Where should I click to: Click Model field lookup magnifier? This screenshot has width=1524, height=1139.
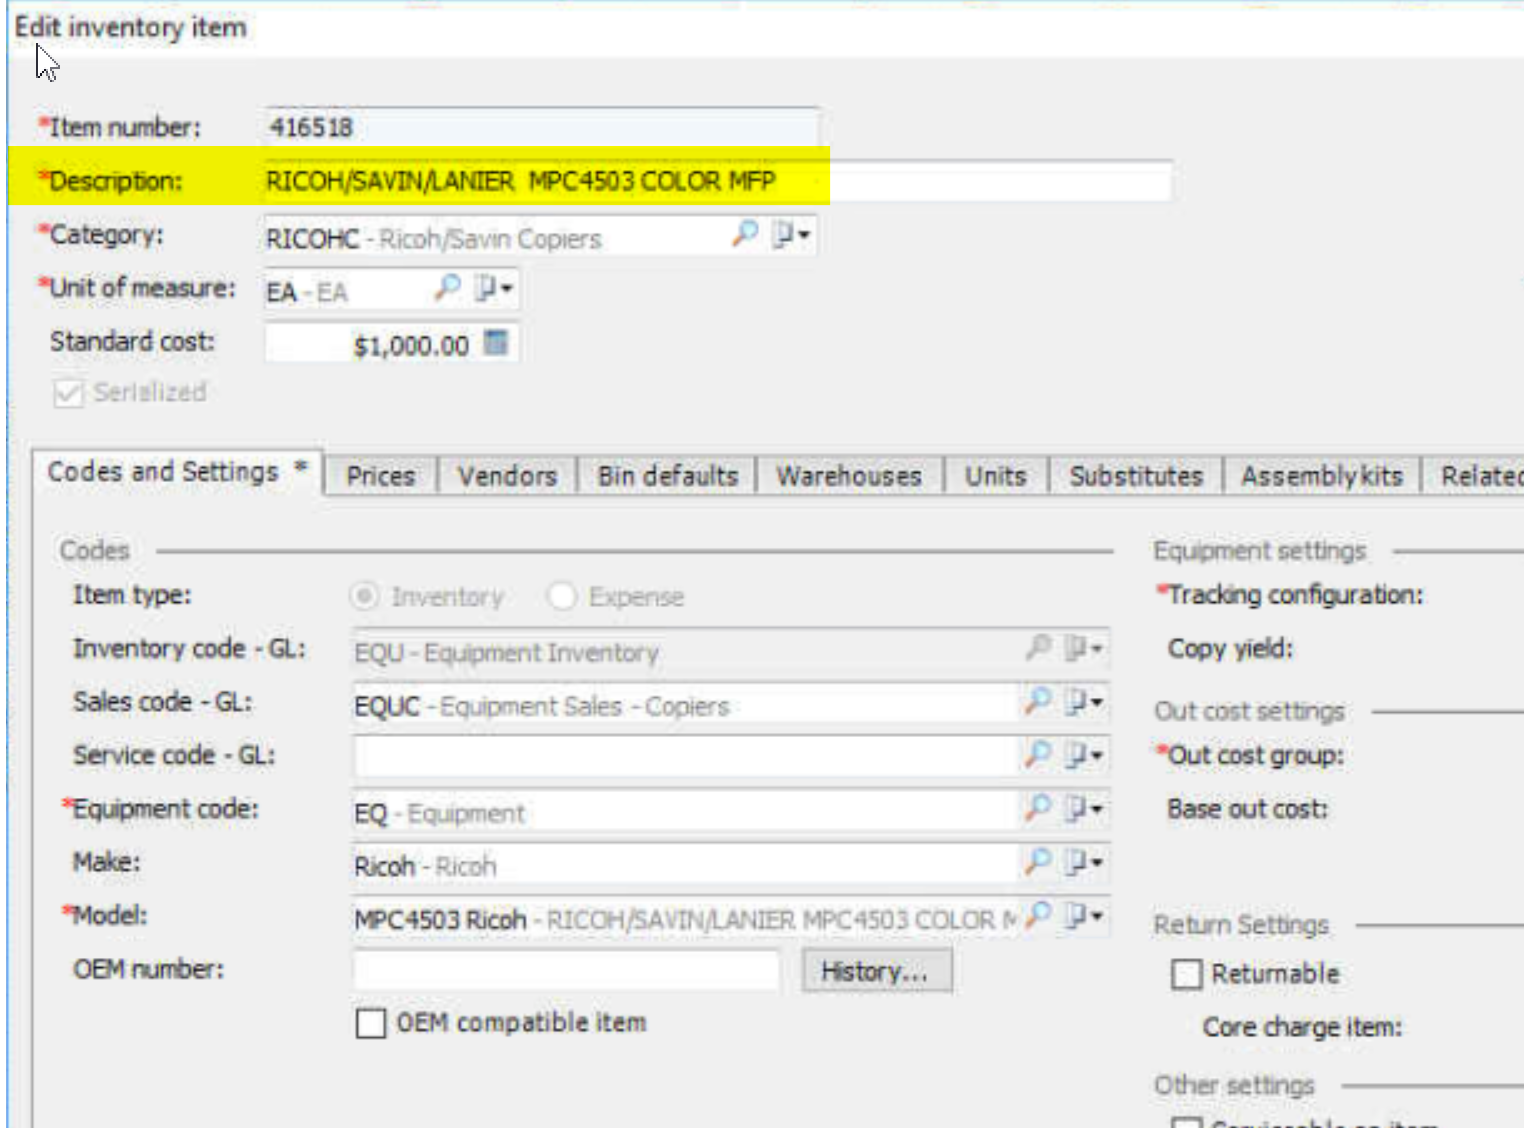tap(1039, 915)
